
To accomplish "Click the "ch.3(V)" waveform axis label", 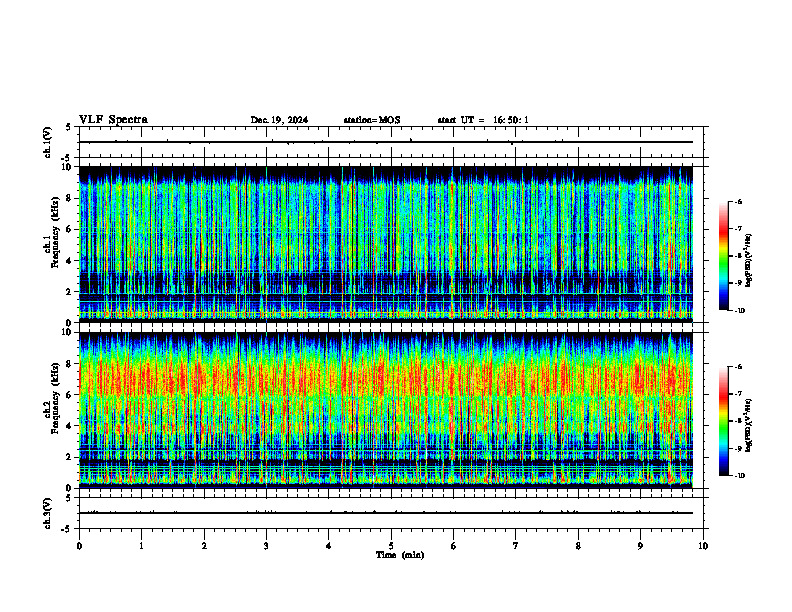I will click(x=48, y=513).
